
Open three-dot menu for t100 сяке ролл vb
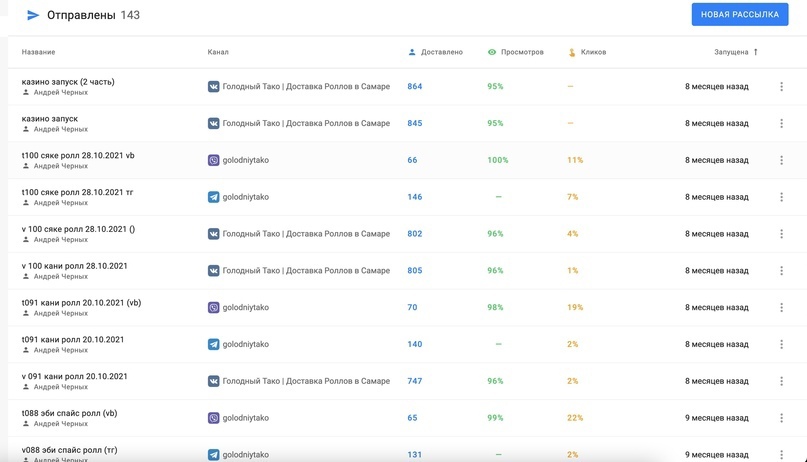tap(781, 160)
